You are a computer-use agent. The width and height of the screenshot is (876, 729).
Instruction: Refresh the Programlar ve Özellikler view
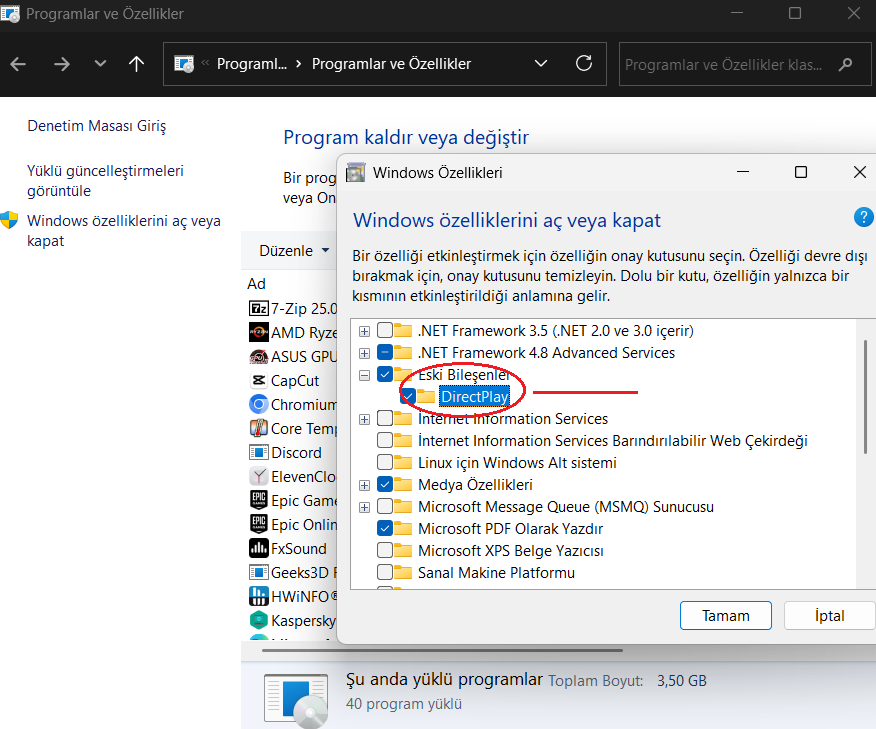[584, 63]
